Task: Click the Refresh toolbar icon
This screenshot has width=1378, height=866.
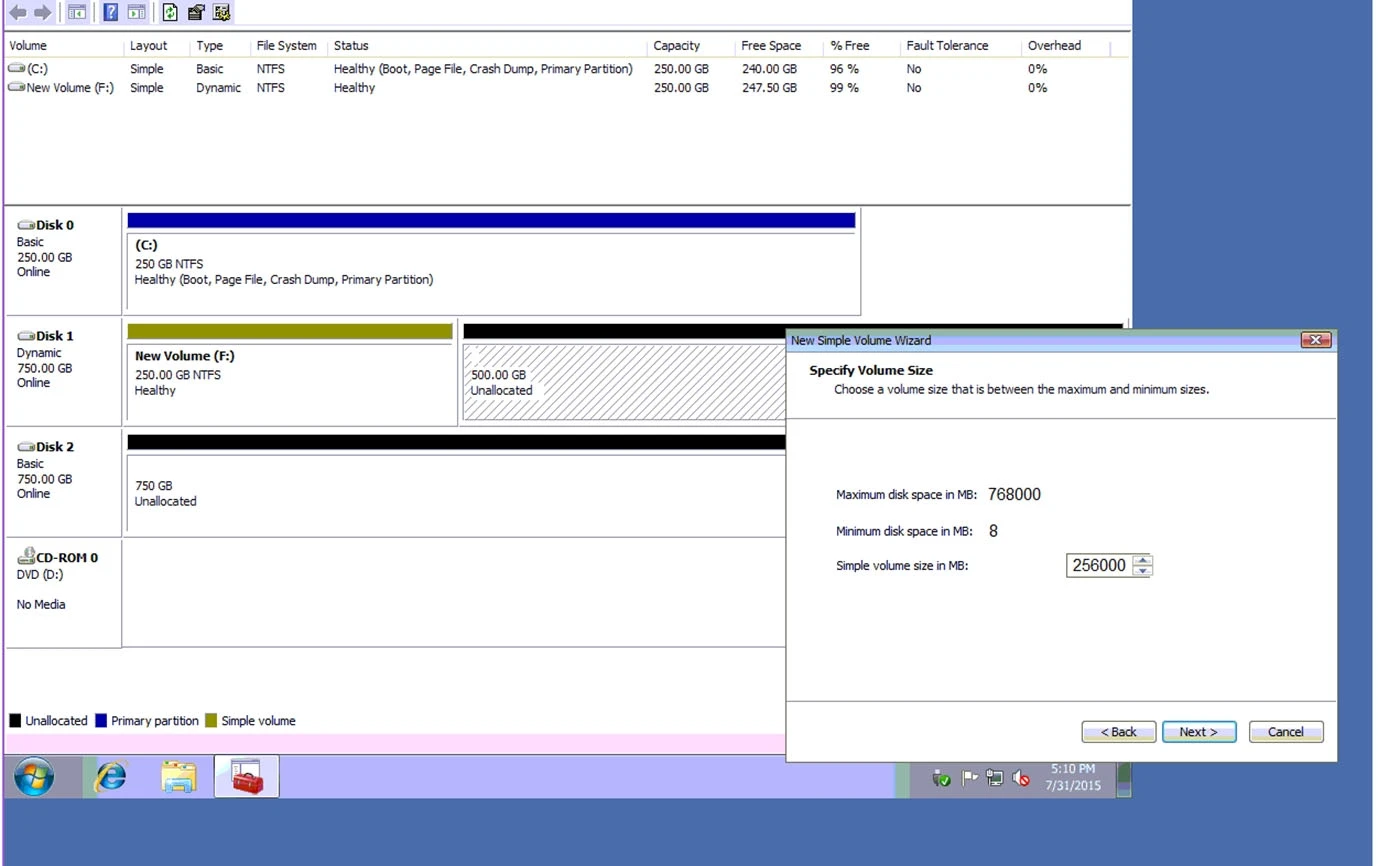Action: tap(170, 12)
